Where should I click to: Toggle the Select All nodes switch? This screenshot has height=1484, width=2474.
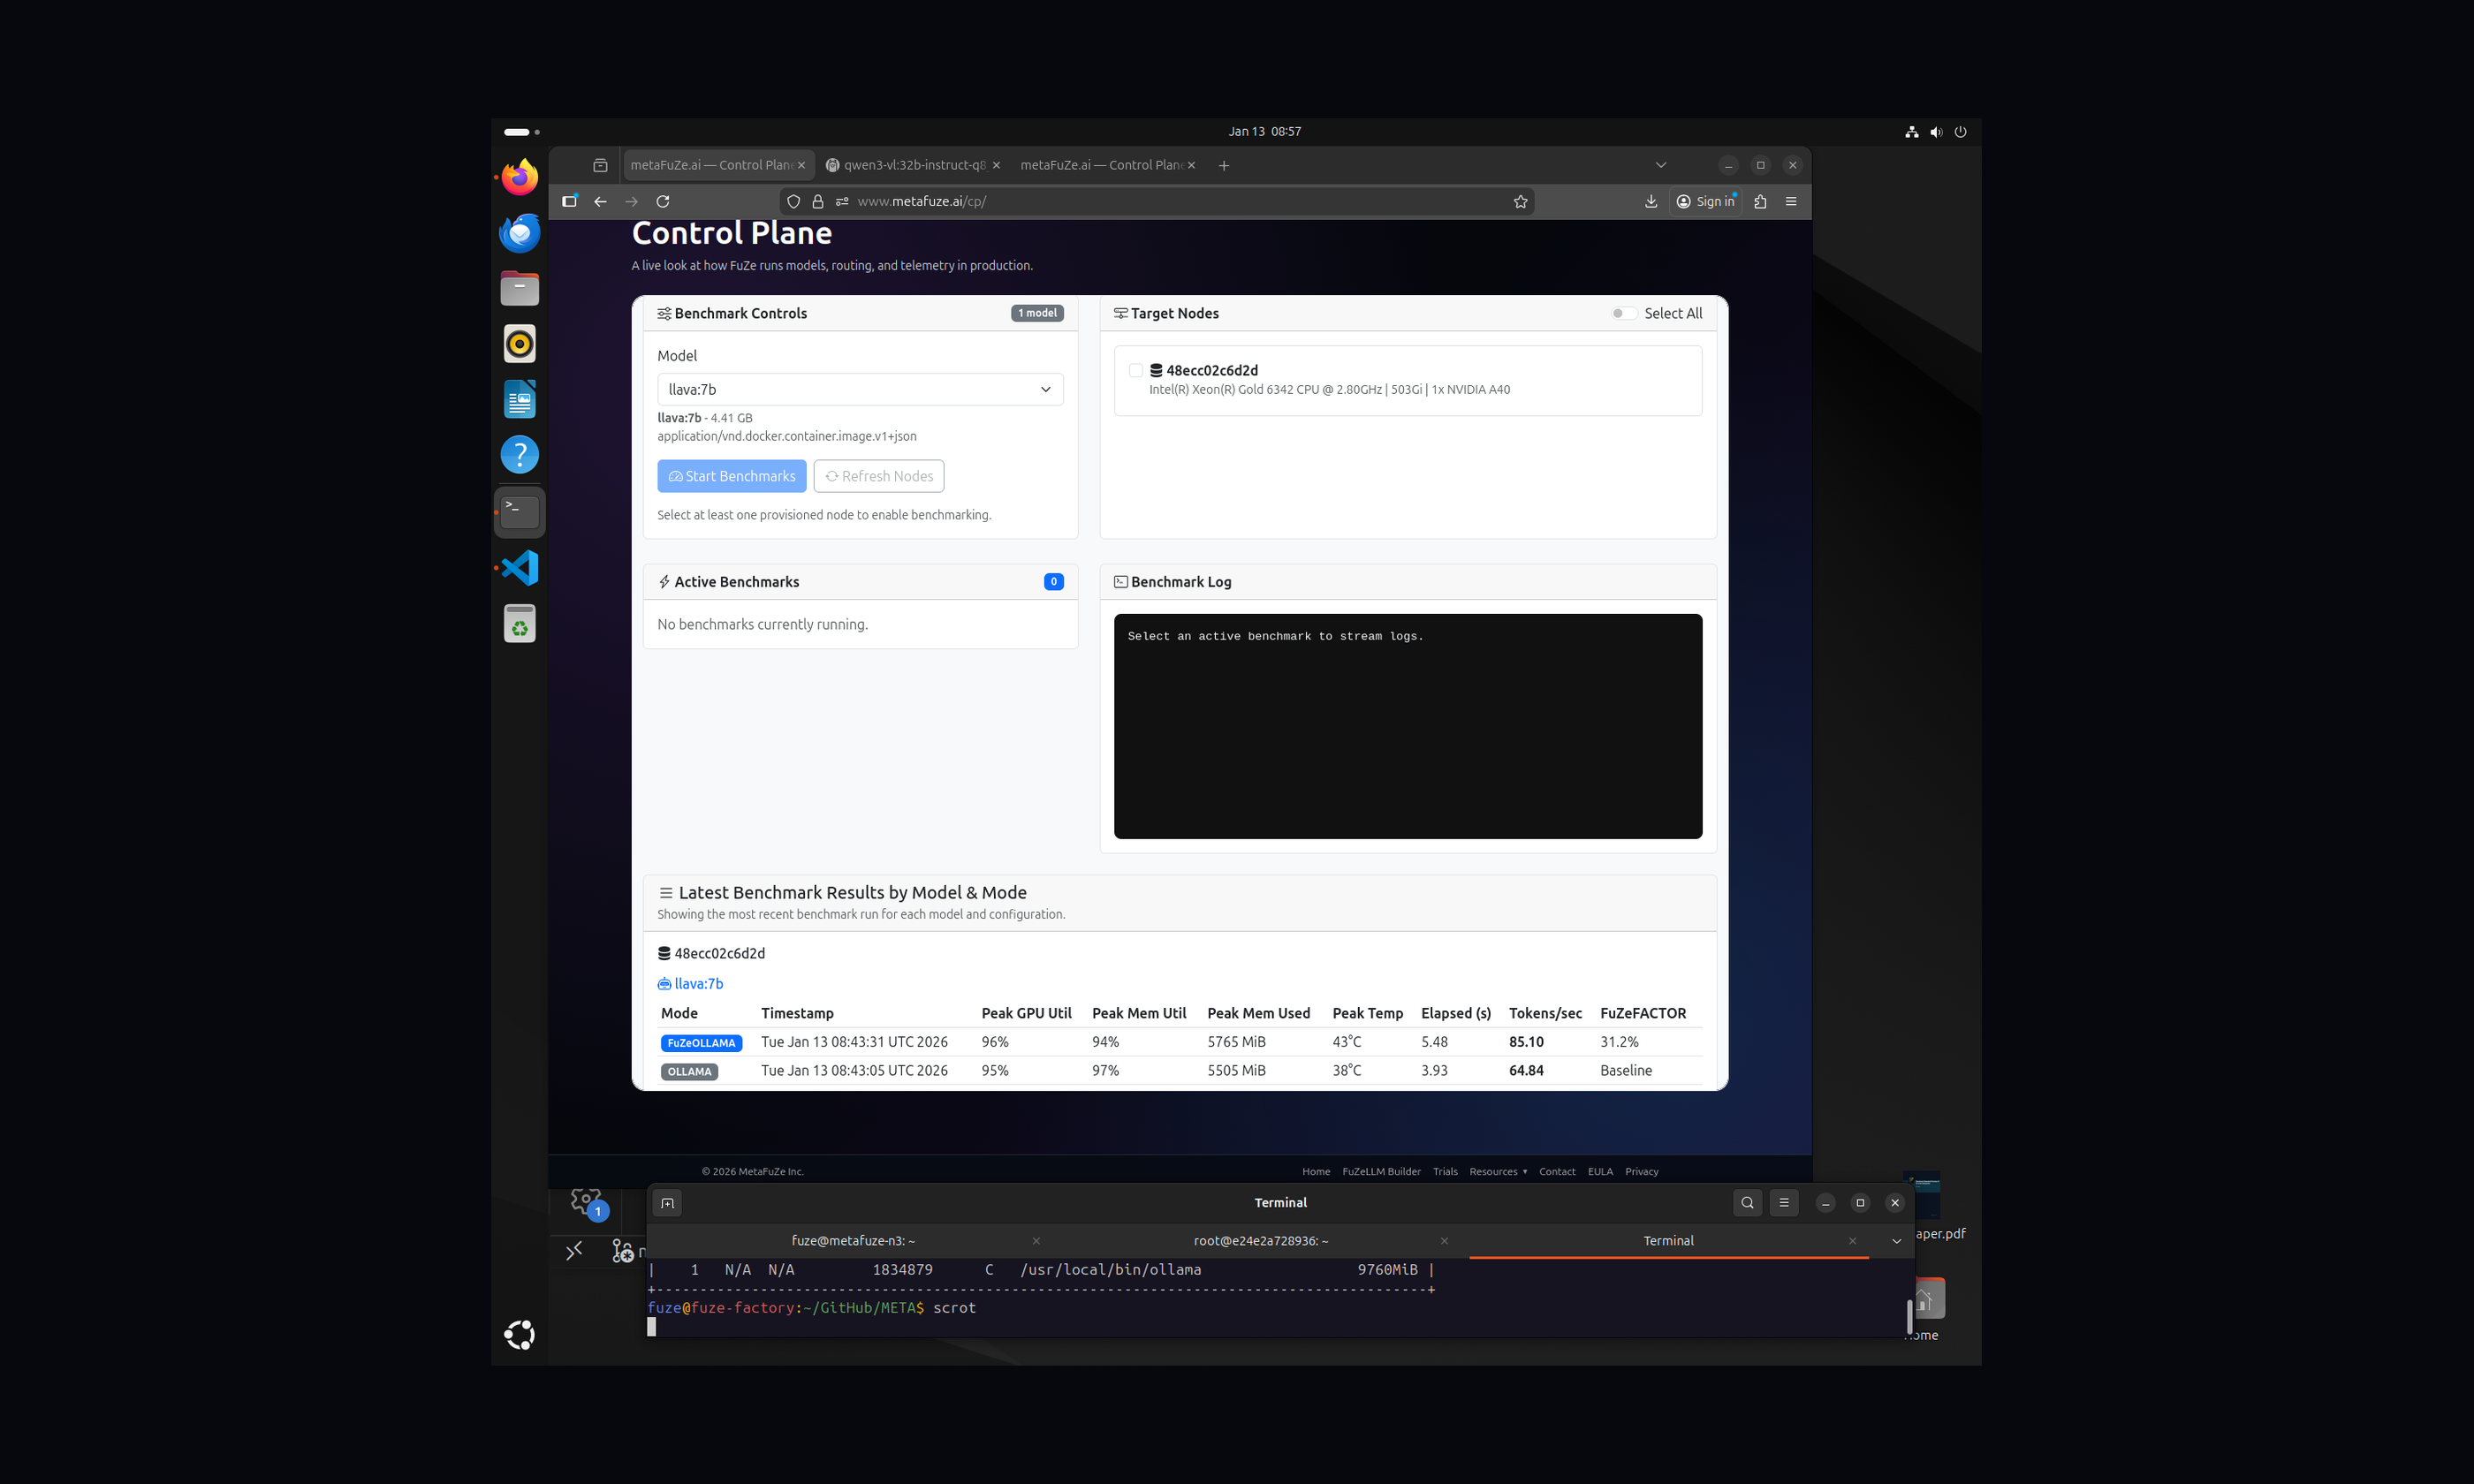(1622, 313)
